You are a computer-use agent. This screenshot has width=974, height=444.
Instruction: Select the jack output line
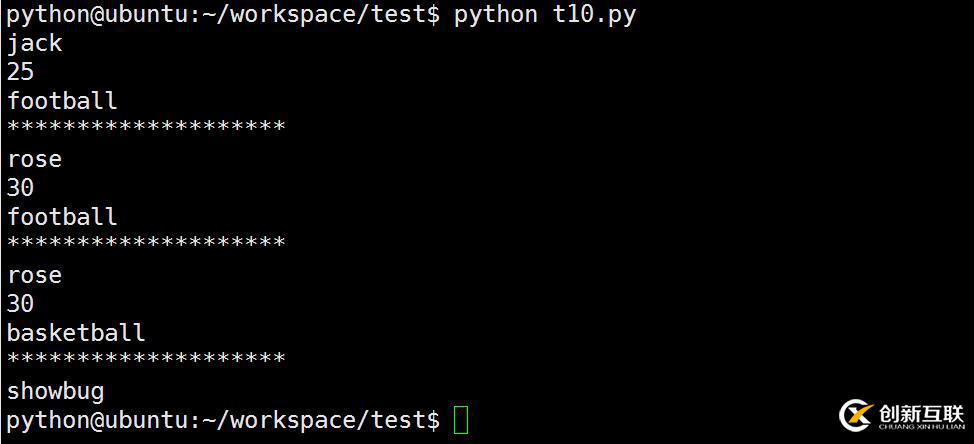35,43
